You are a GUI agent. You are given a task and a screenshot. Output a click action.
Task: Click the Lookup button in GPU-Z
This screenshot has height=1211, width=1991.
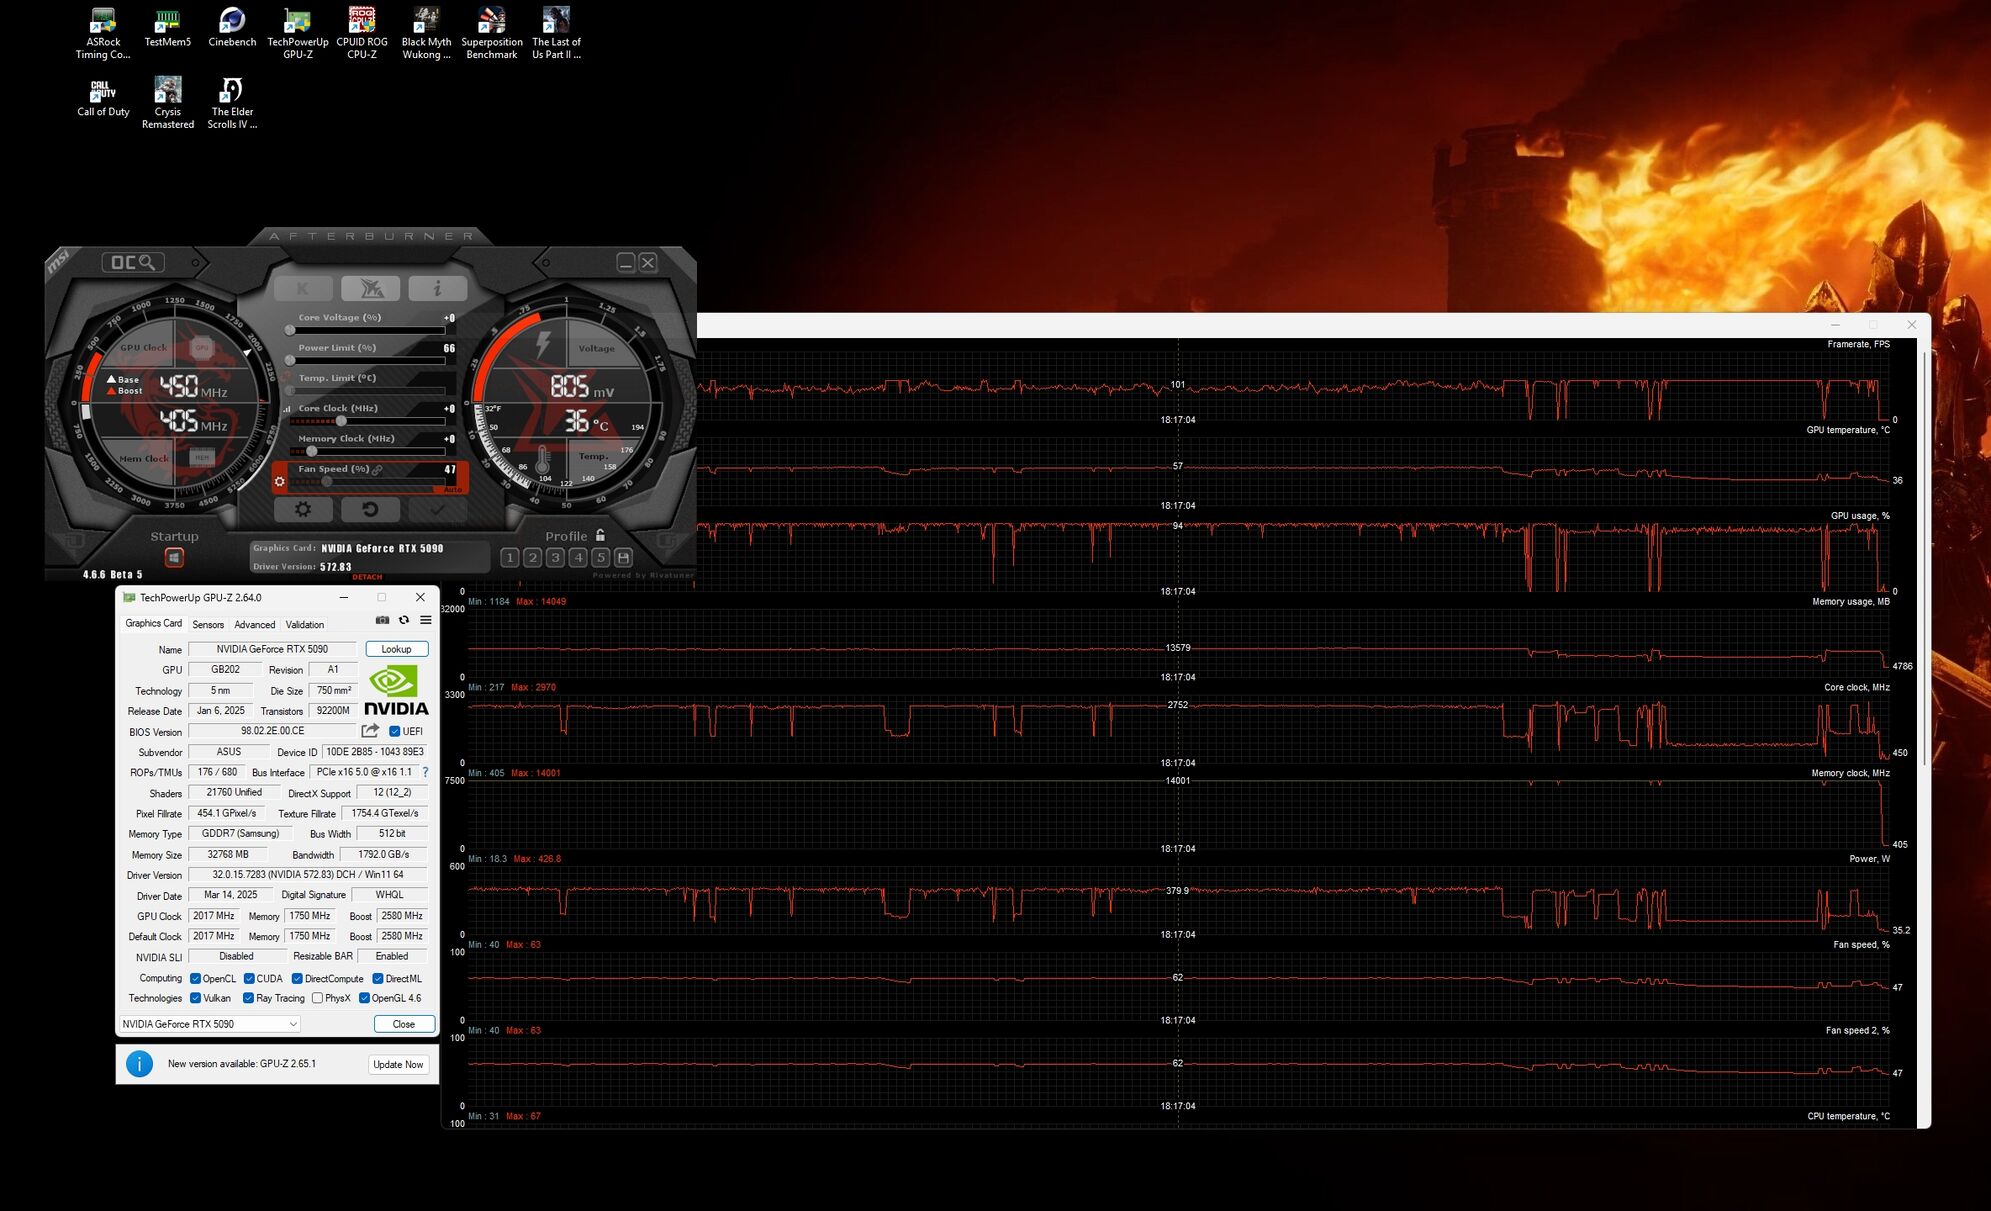[396, 649]
